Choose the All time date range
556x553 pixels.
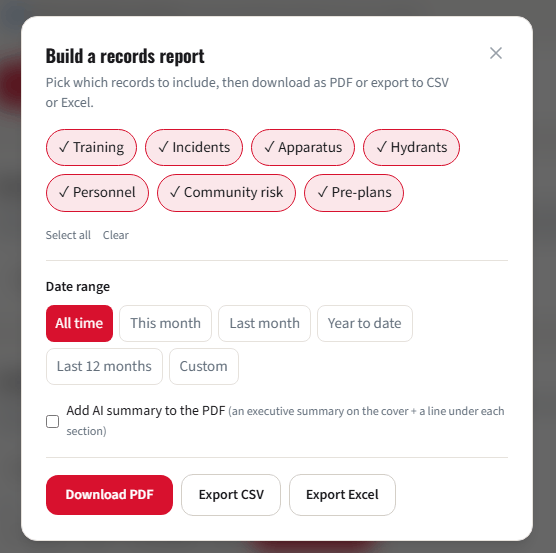tap(79, 323)
